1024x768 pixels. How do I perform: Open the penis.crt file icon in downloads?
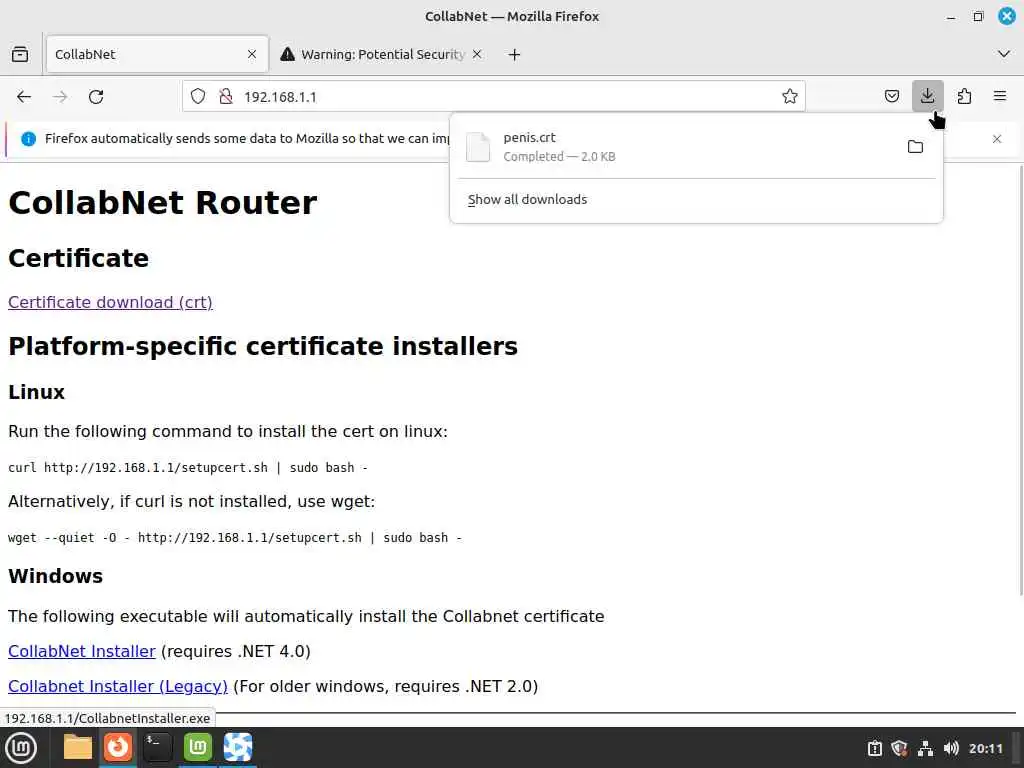pos(477,147)
